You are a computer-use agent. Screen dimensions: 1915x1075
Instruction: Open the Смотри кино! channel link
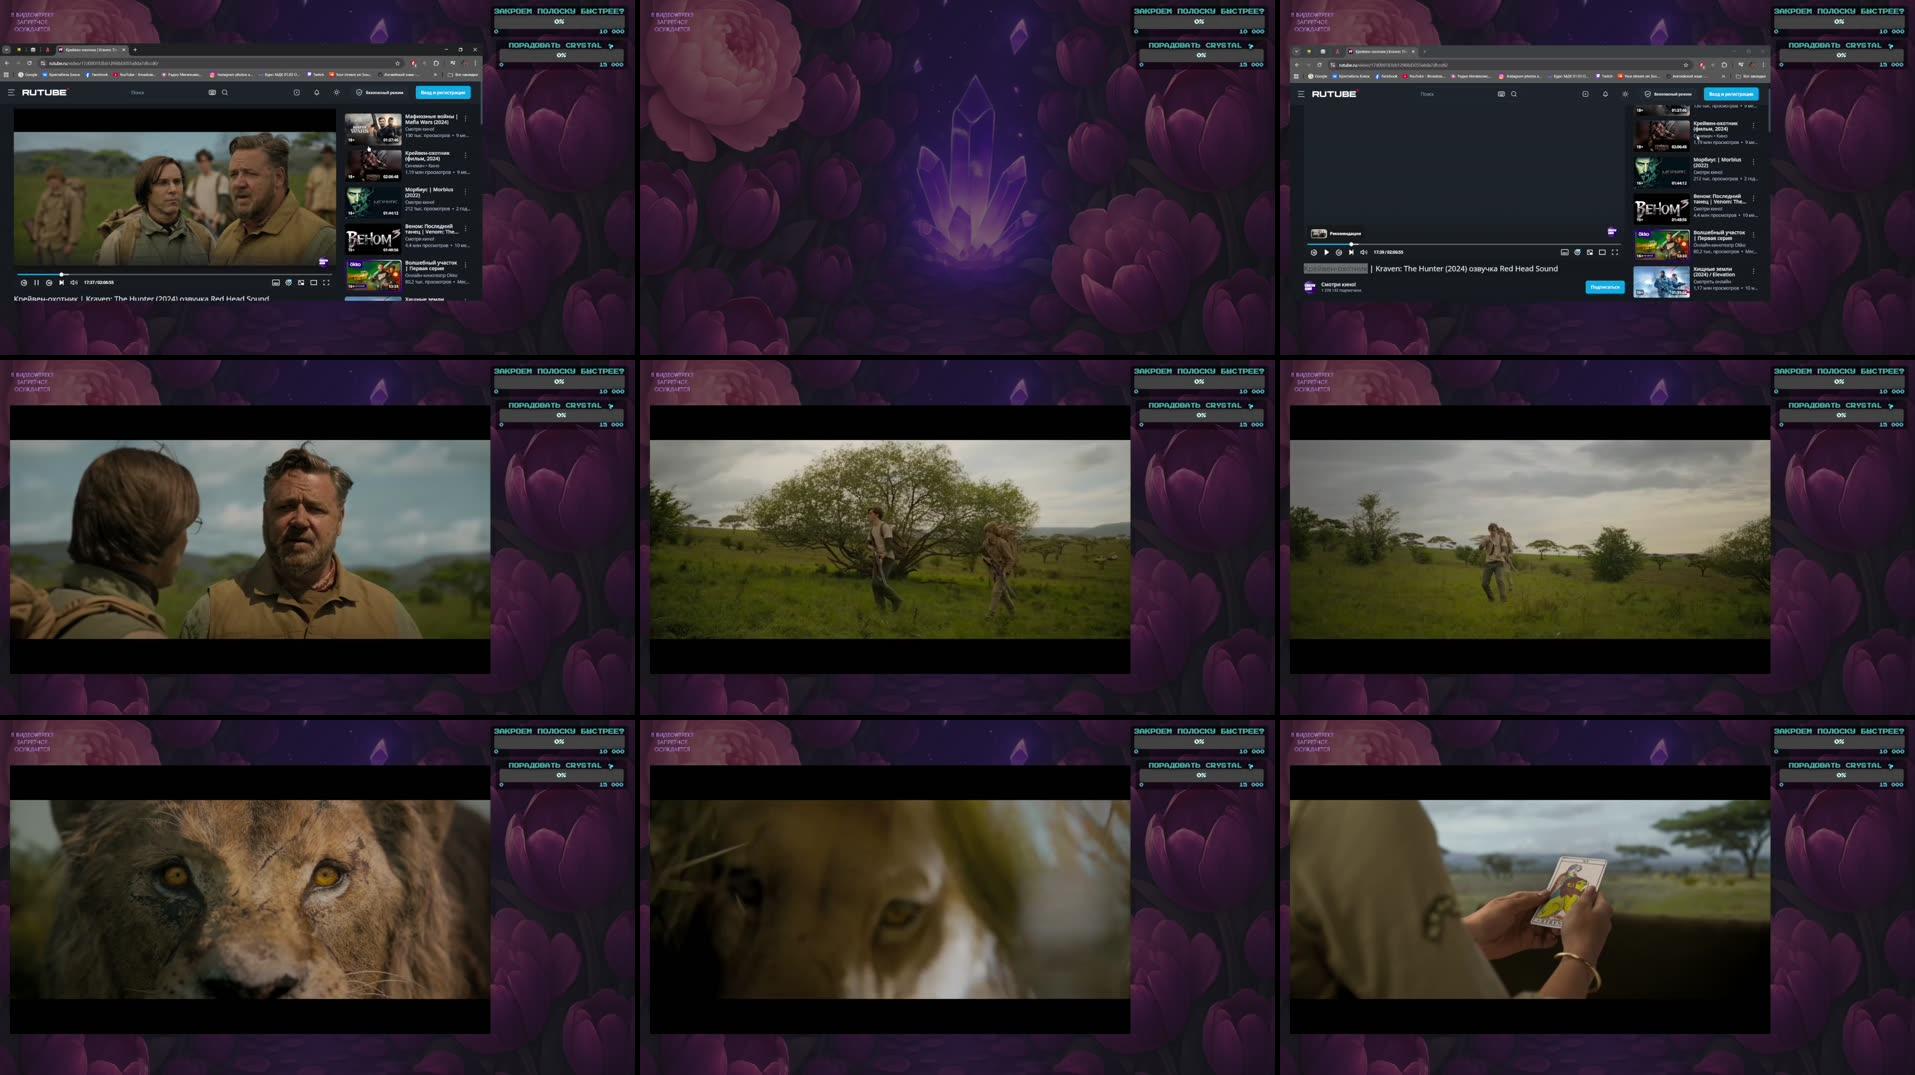(x=1338, y=285)
